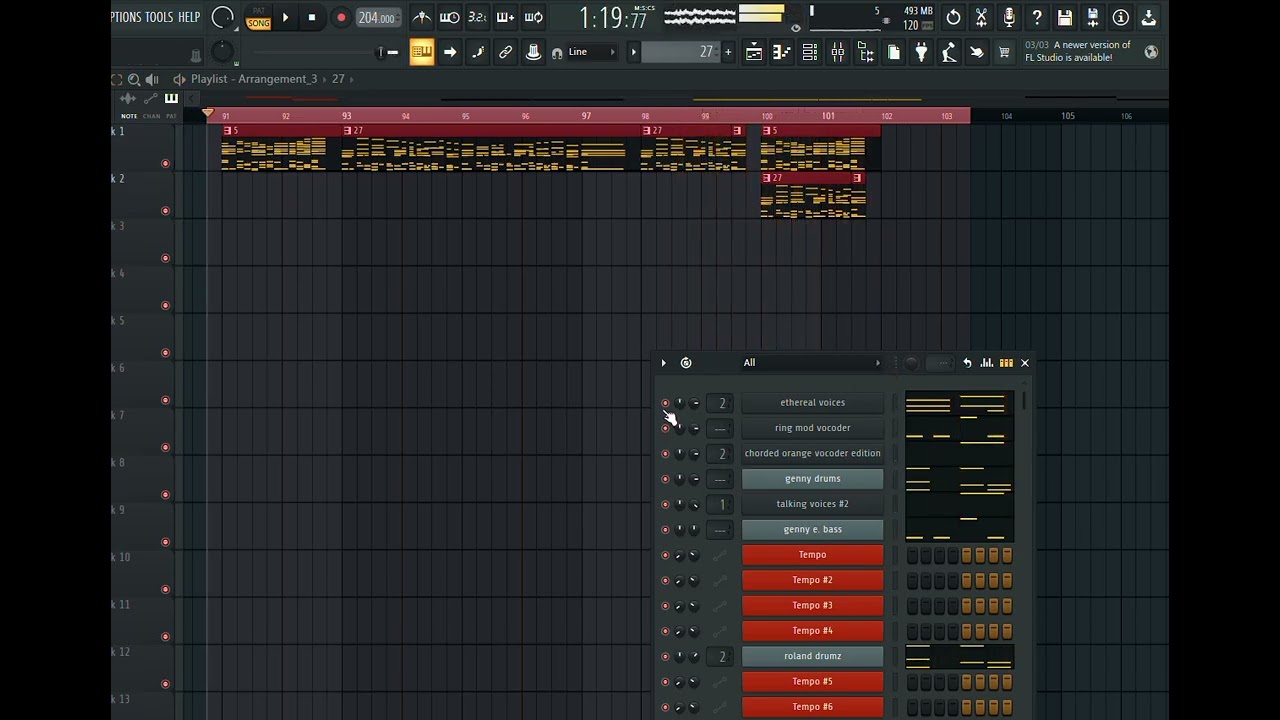Select the genny e. bass channel
The width and height of the screenshot is (1280, 720).
pos(813,529)
